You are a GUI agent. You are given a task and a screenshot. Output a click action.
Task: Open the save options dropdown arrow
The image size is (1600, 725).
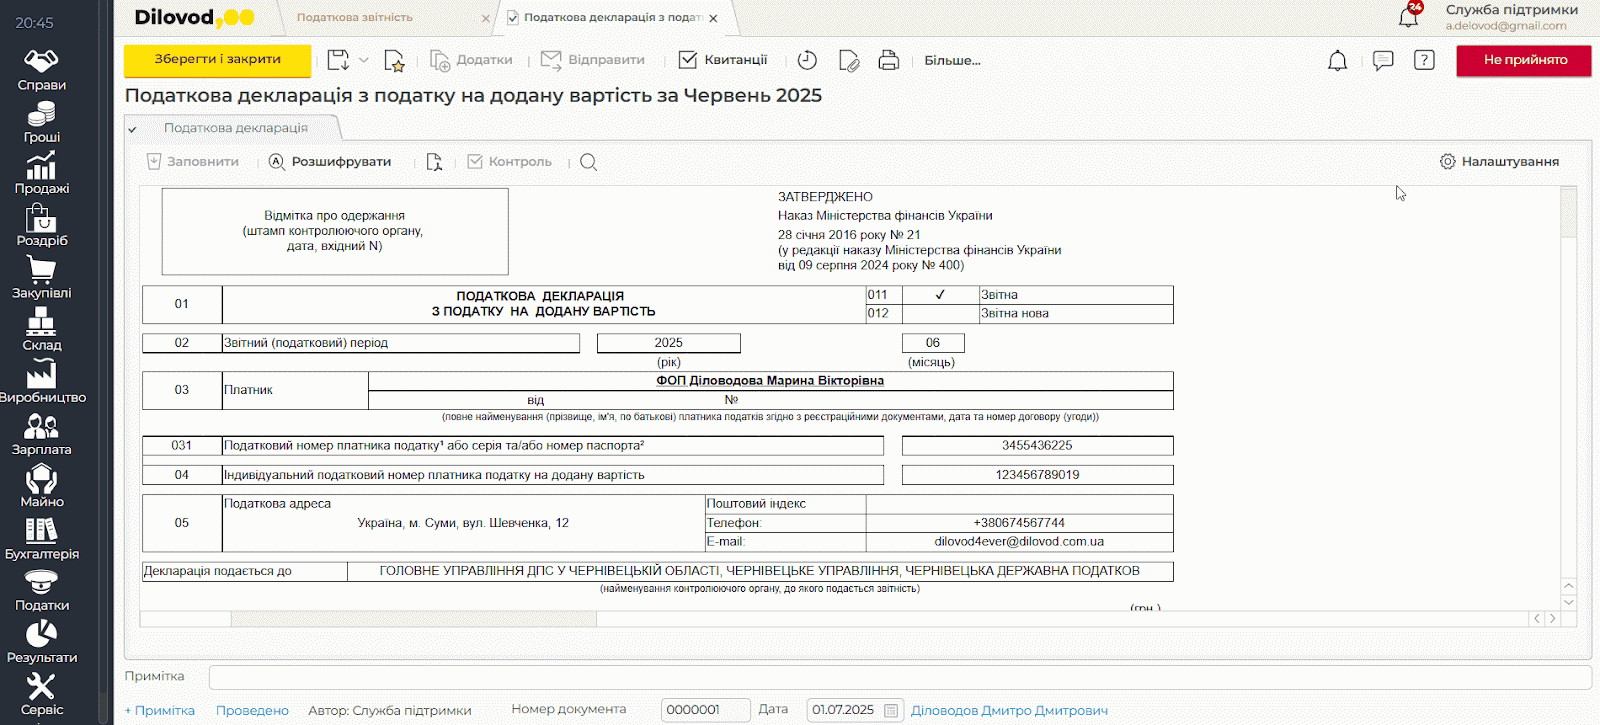coord(364,60)
